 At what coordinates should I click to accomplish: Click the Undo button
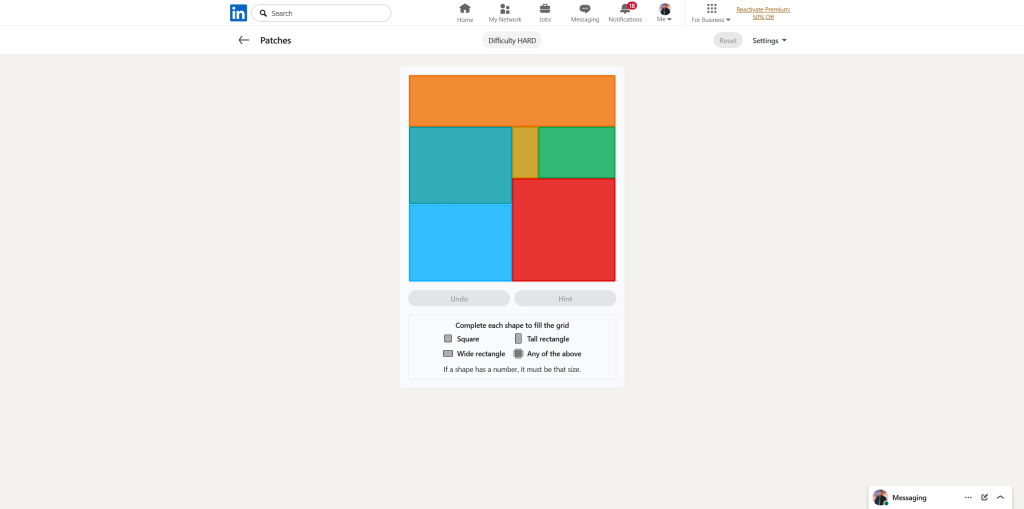459,299
